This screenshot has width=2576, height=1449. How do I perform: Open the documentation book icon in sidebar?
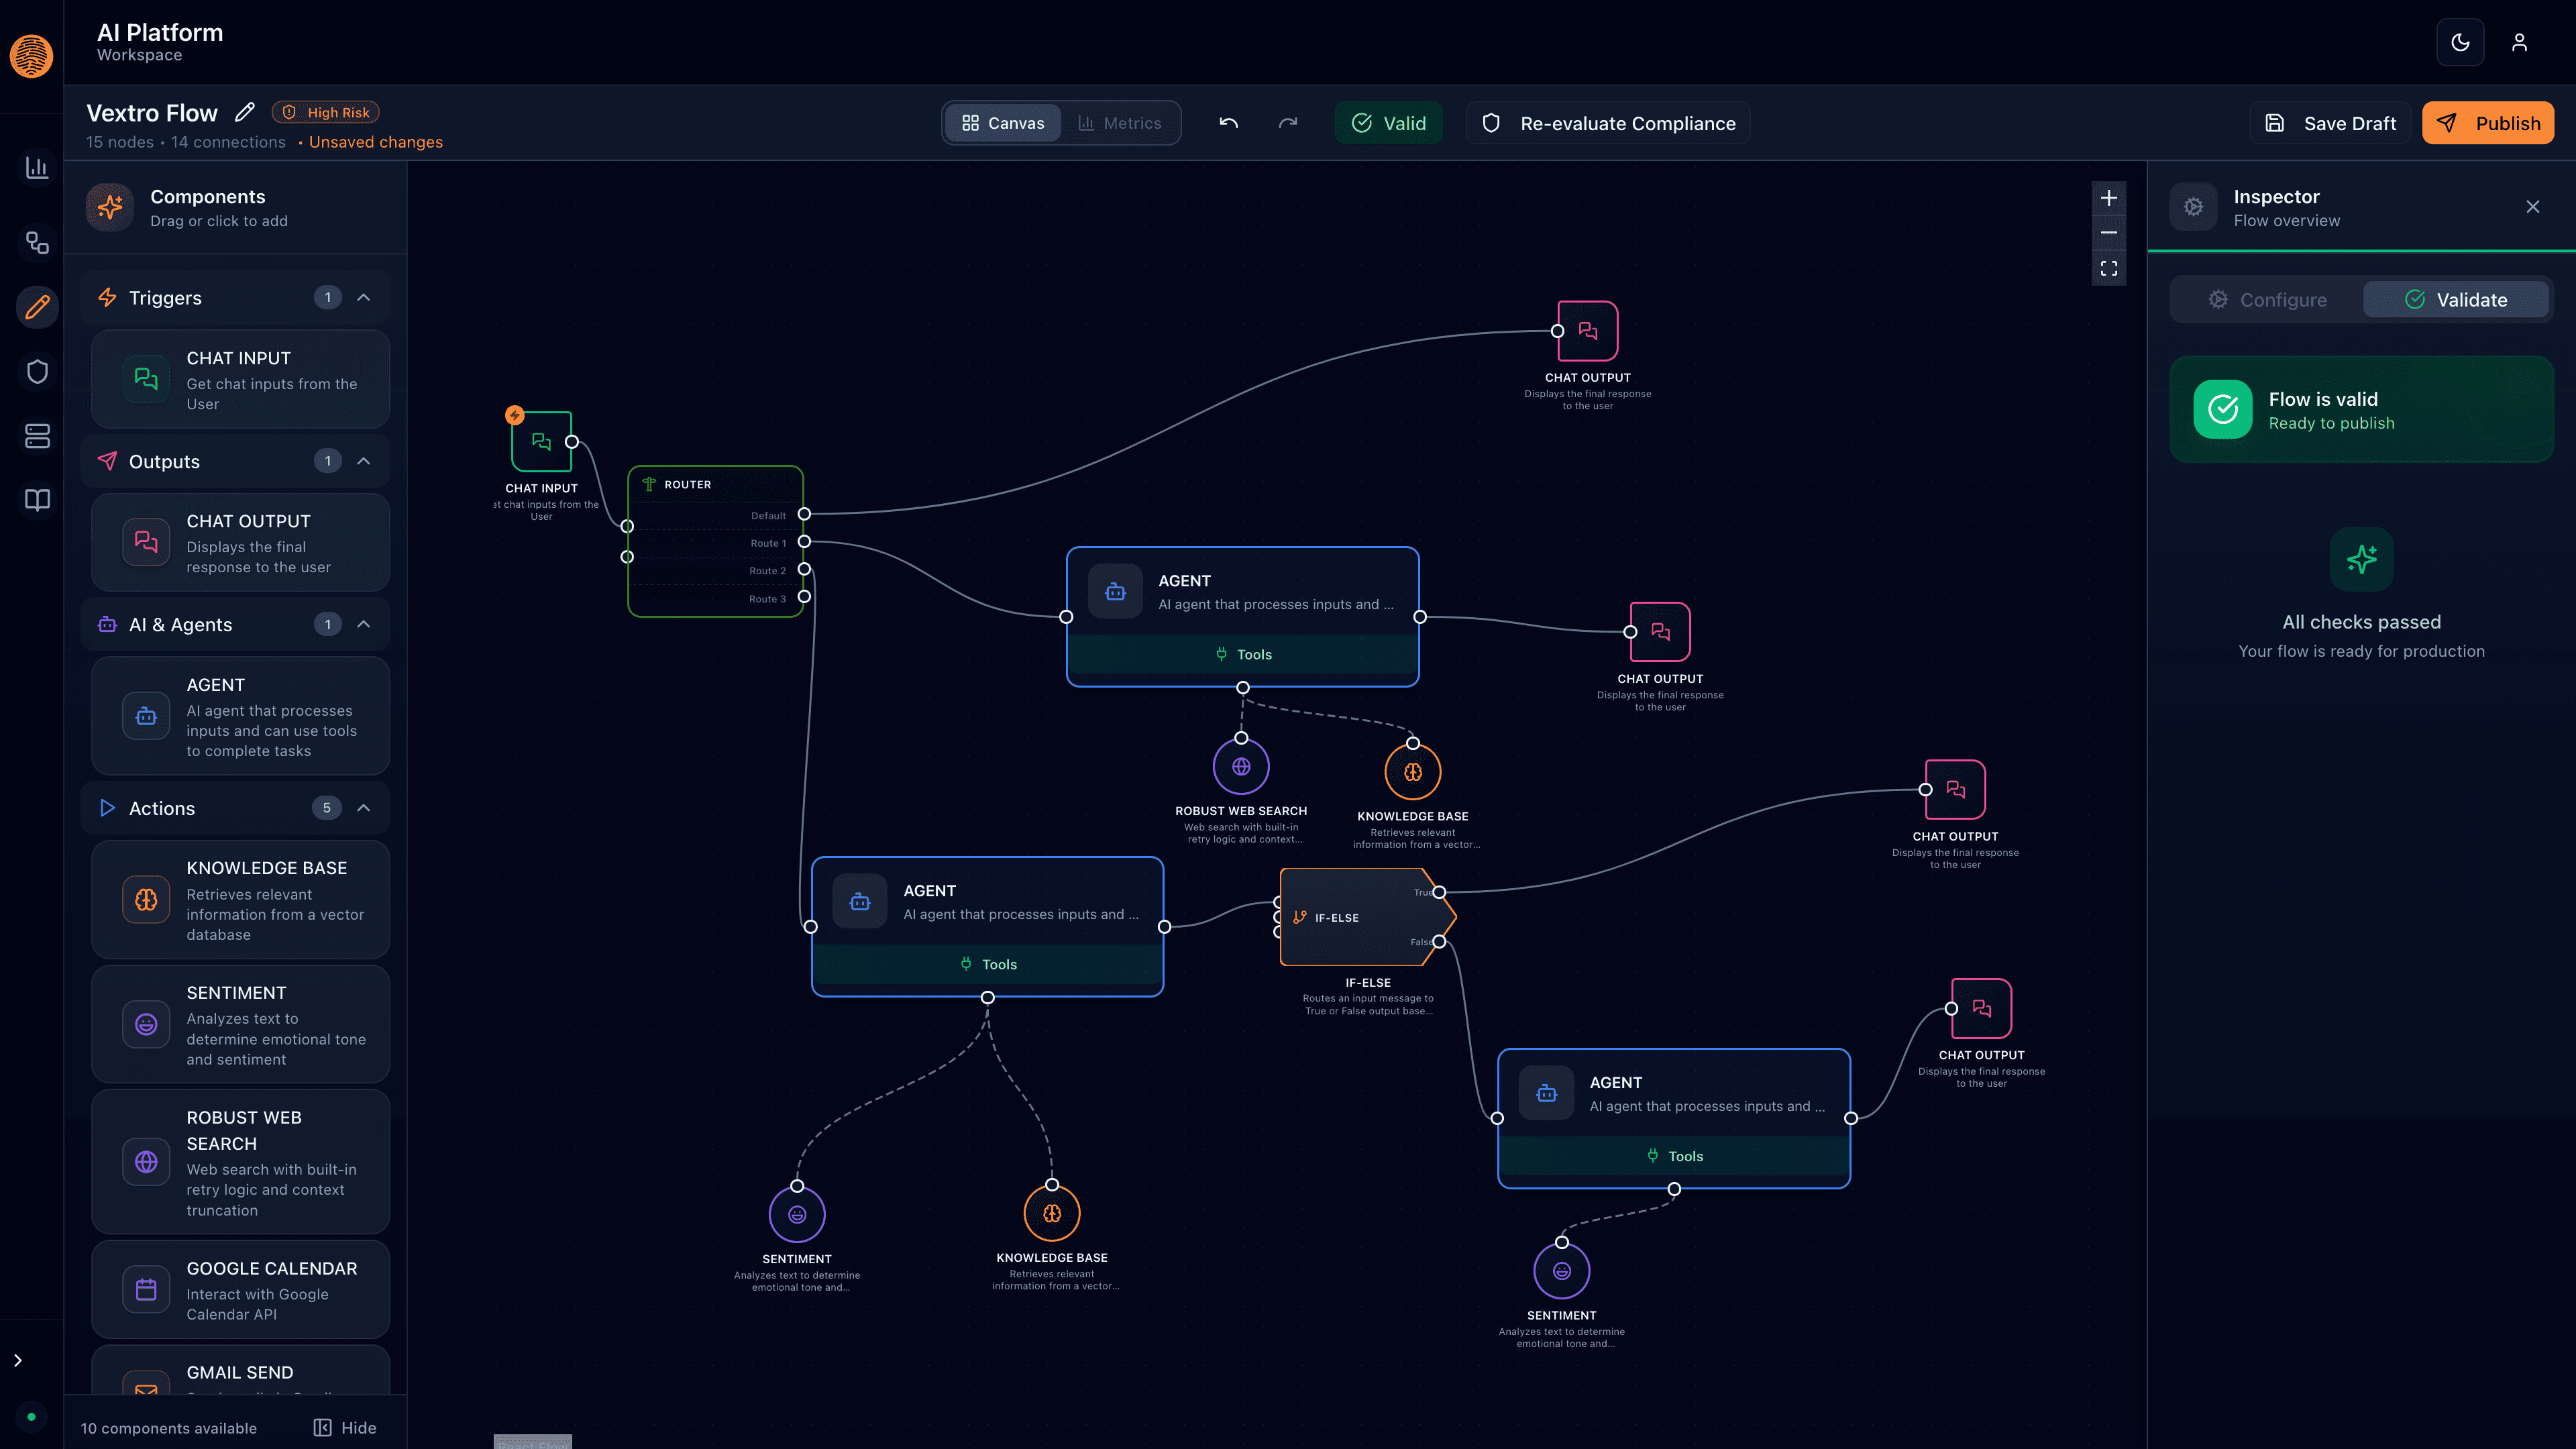[36, 500]
